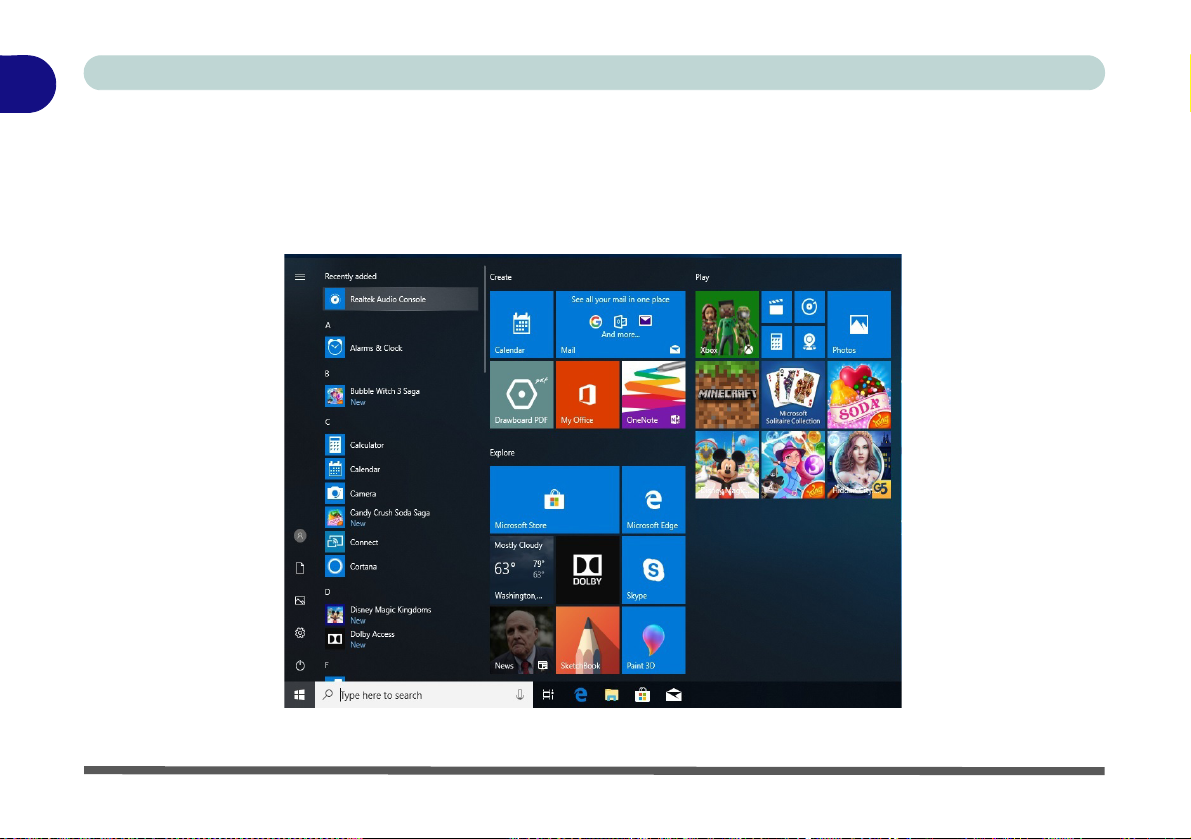Screen dimensions: 1191x839
Task: Open the My Office tile
Action: point(588,395)
